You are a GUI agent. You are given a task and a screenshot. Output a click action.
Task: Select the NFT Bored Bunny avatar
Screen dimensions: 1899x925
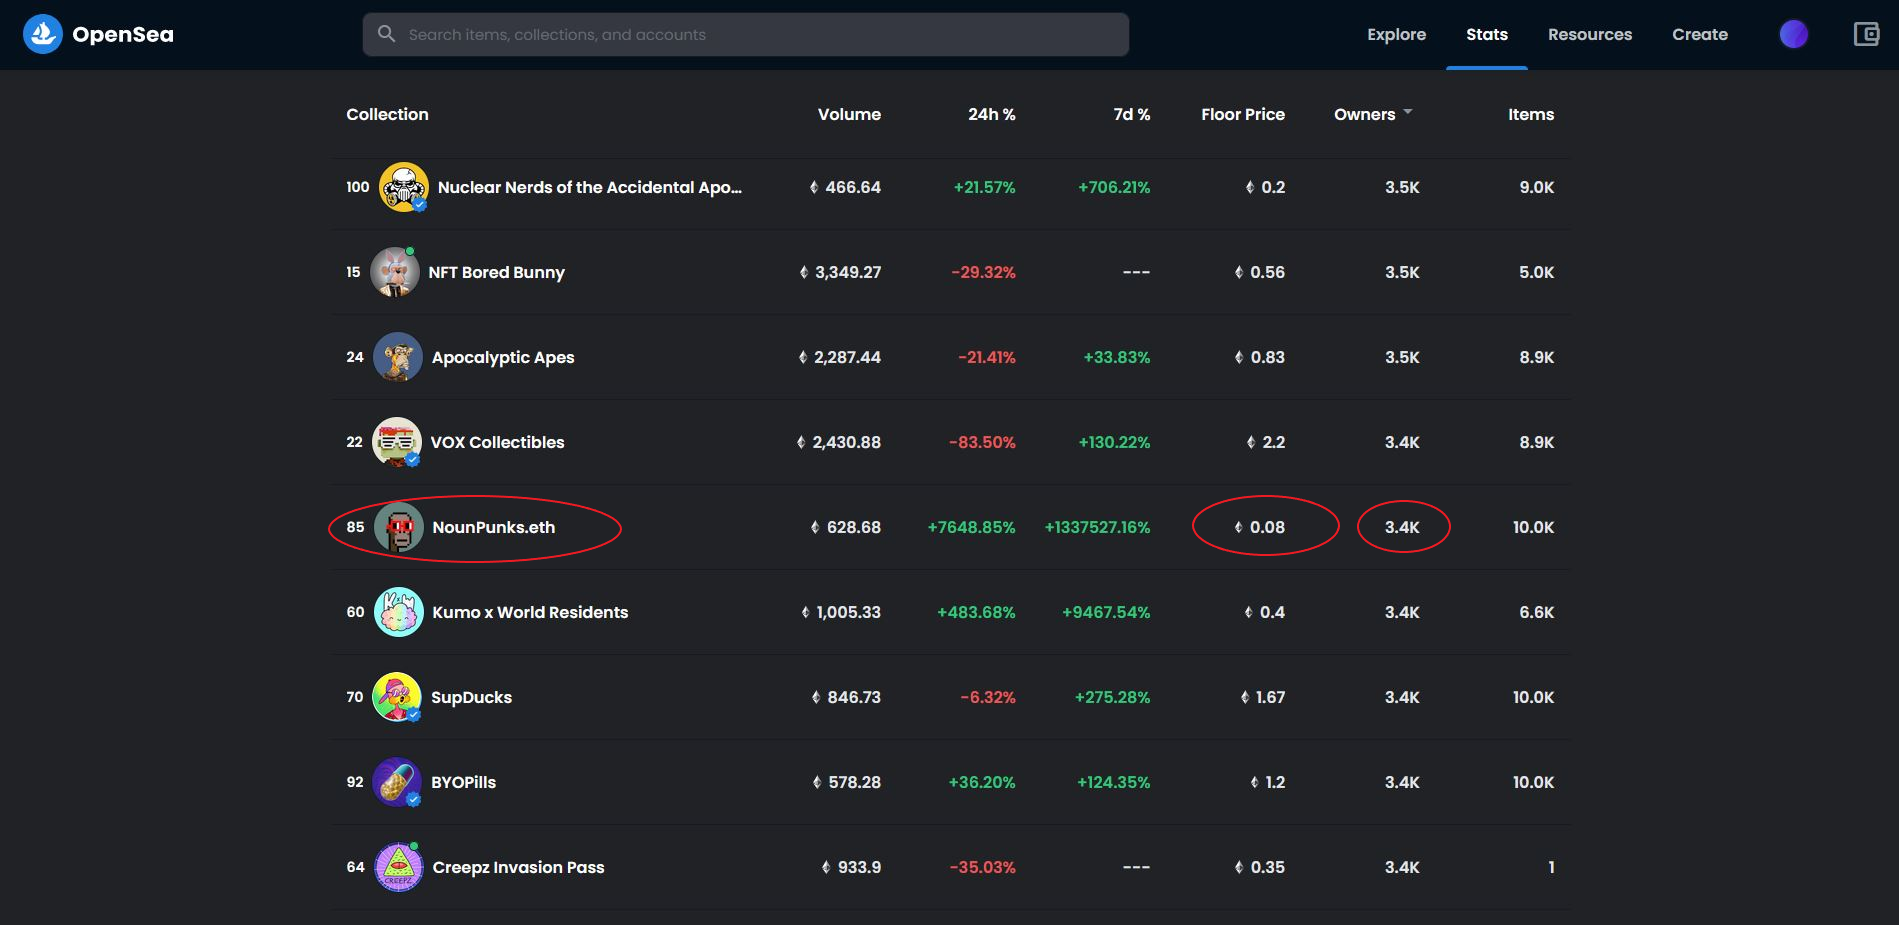point(395,272)
